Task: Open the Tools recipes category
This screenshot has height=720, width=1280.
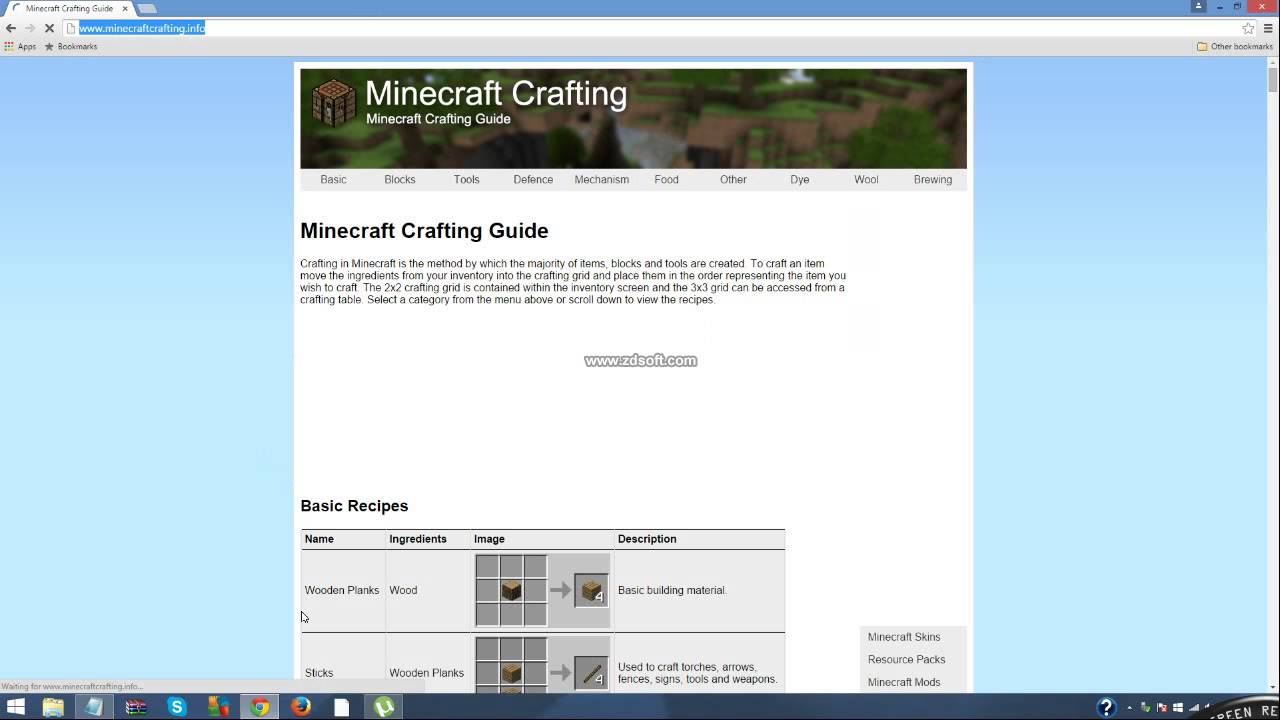Action: (466, 179)
